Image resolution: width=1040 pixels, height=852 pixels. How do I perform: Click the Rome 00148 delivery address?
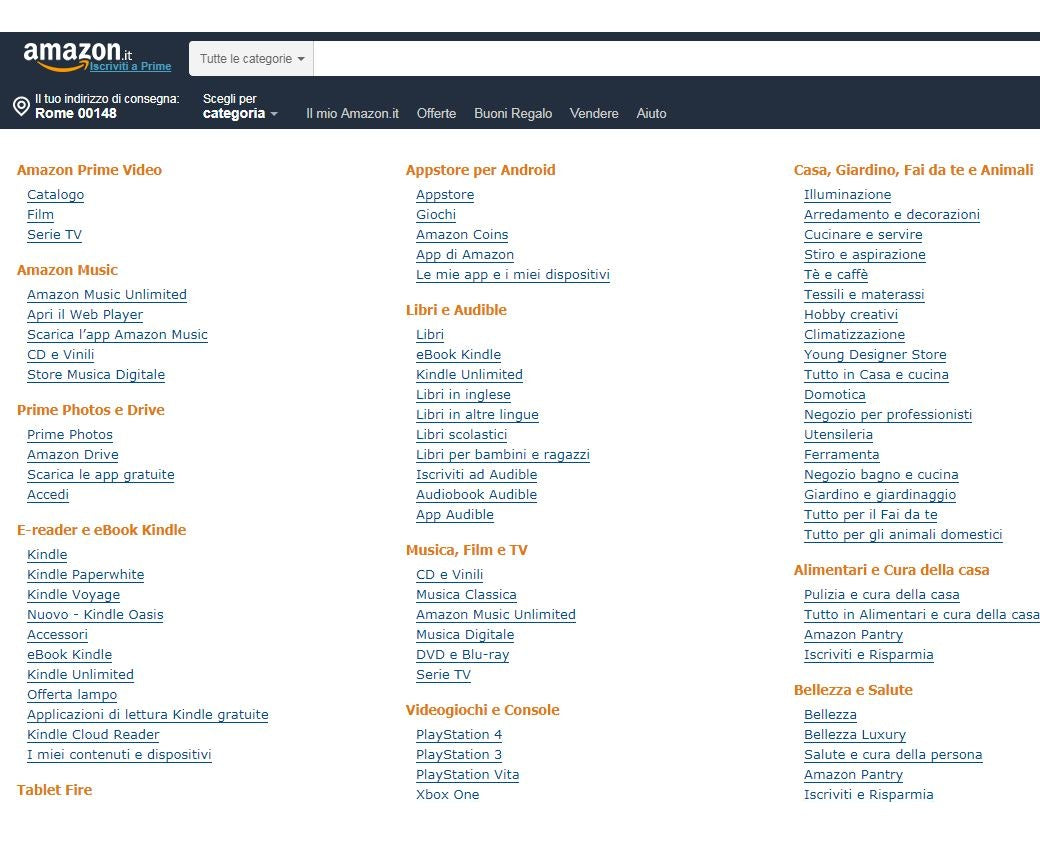click(76, 113)
